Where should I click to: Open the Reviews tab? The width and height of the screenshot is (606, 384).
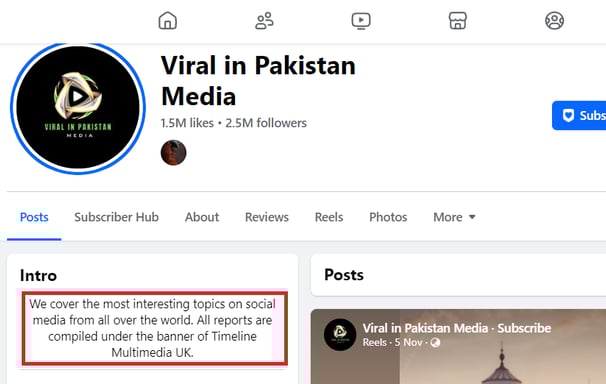pos(267,217)
